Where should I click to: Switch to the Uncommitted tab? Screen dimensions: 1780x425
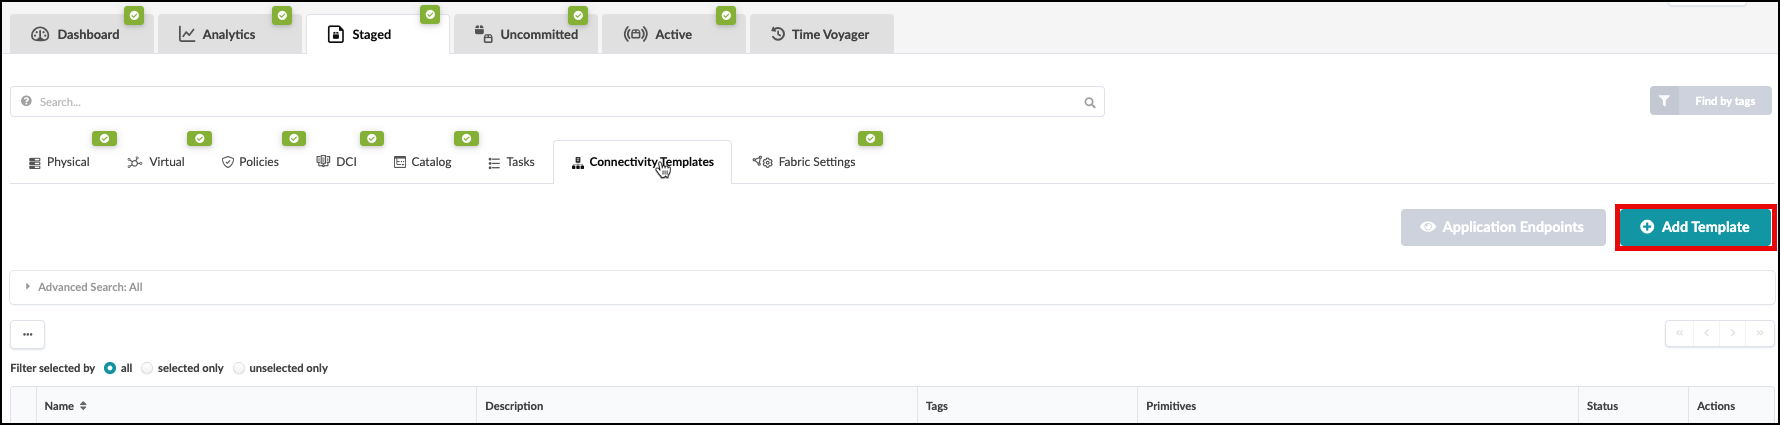click(526, 34)
